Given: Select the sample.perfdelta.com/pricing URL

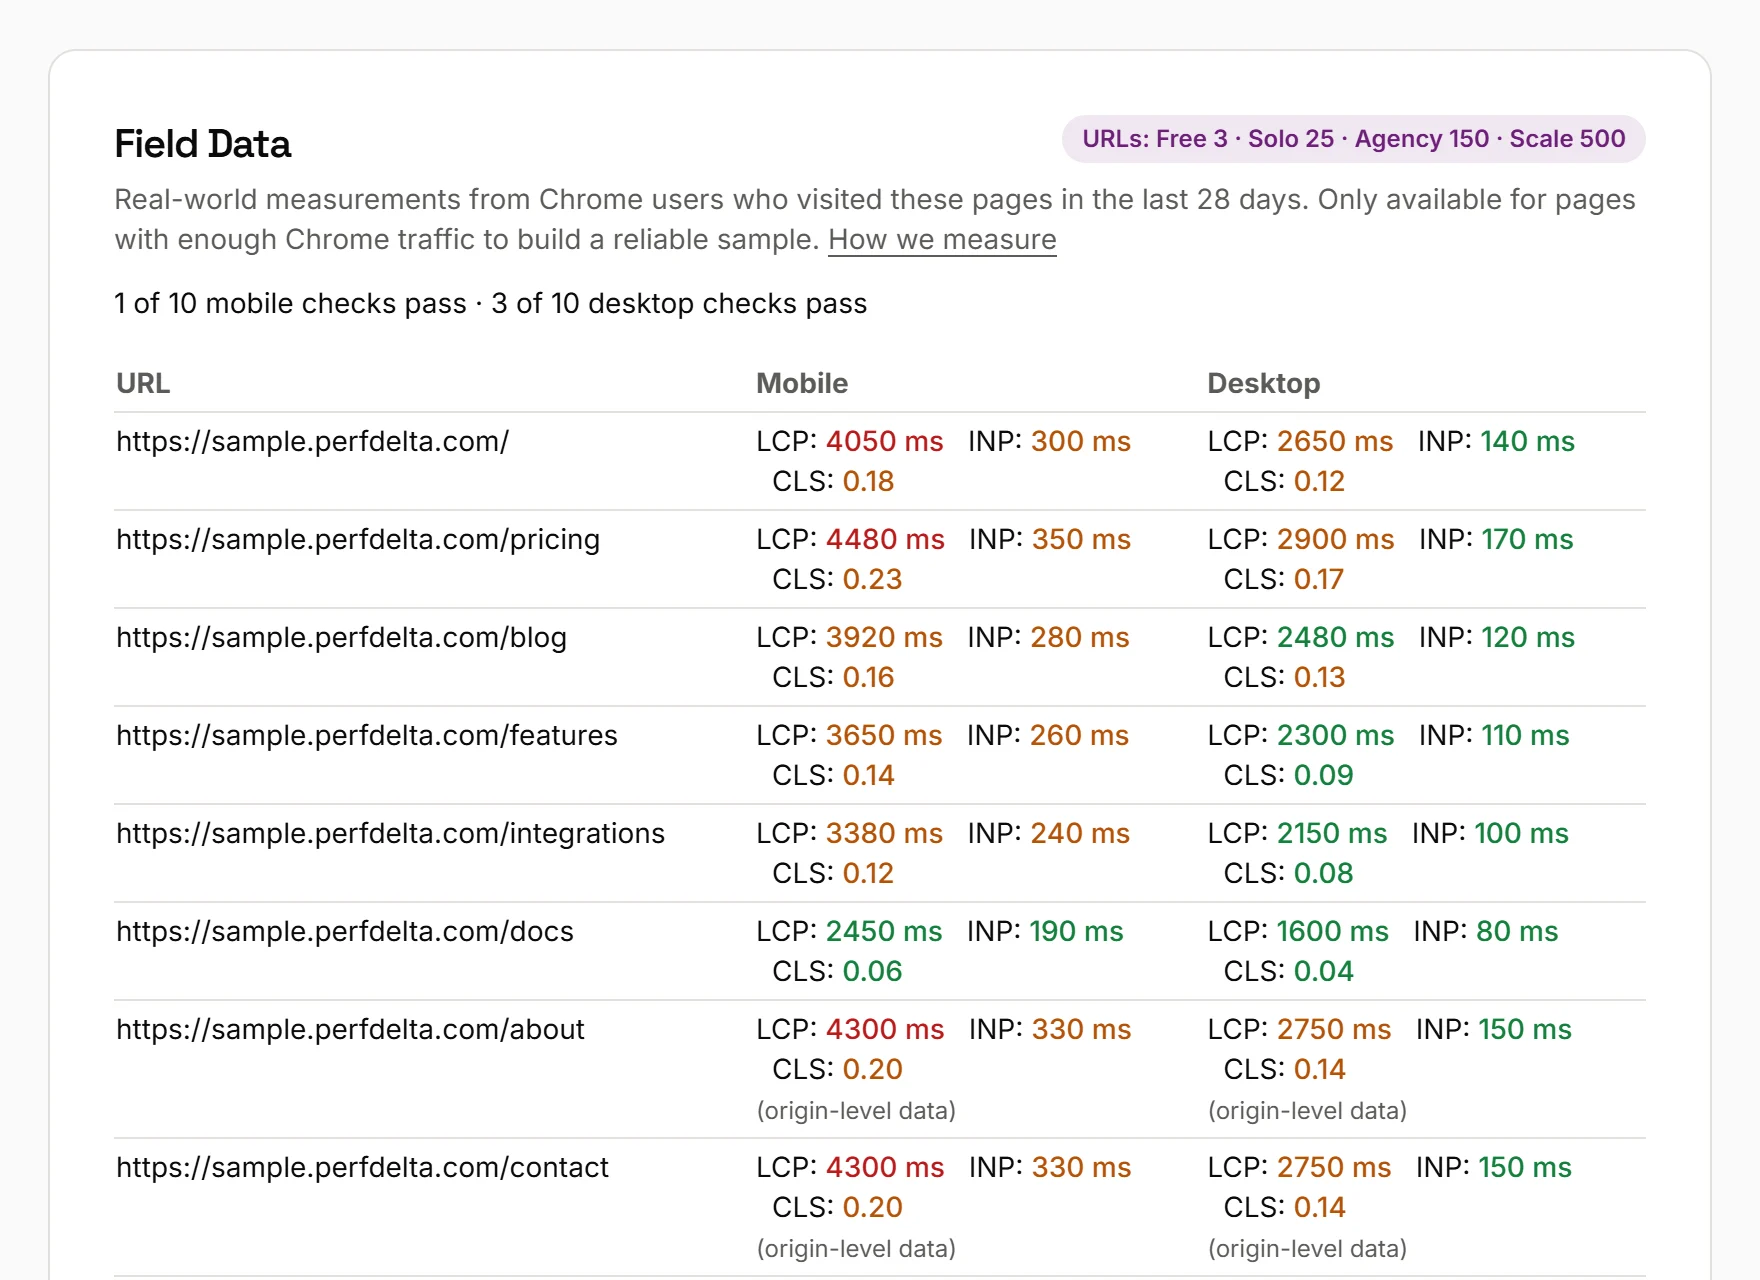Looking at the screenshot, I should point(358,540).
